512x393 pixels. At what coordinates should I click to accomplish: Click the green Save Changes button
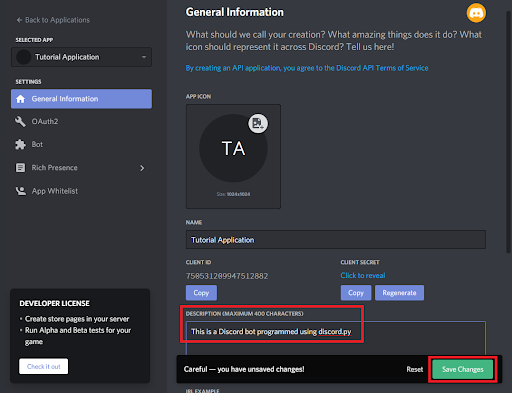click(x=463, y=369)
